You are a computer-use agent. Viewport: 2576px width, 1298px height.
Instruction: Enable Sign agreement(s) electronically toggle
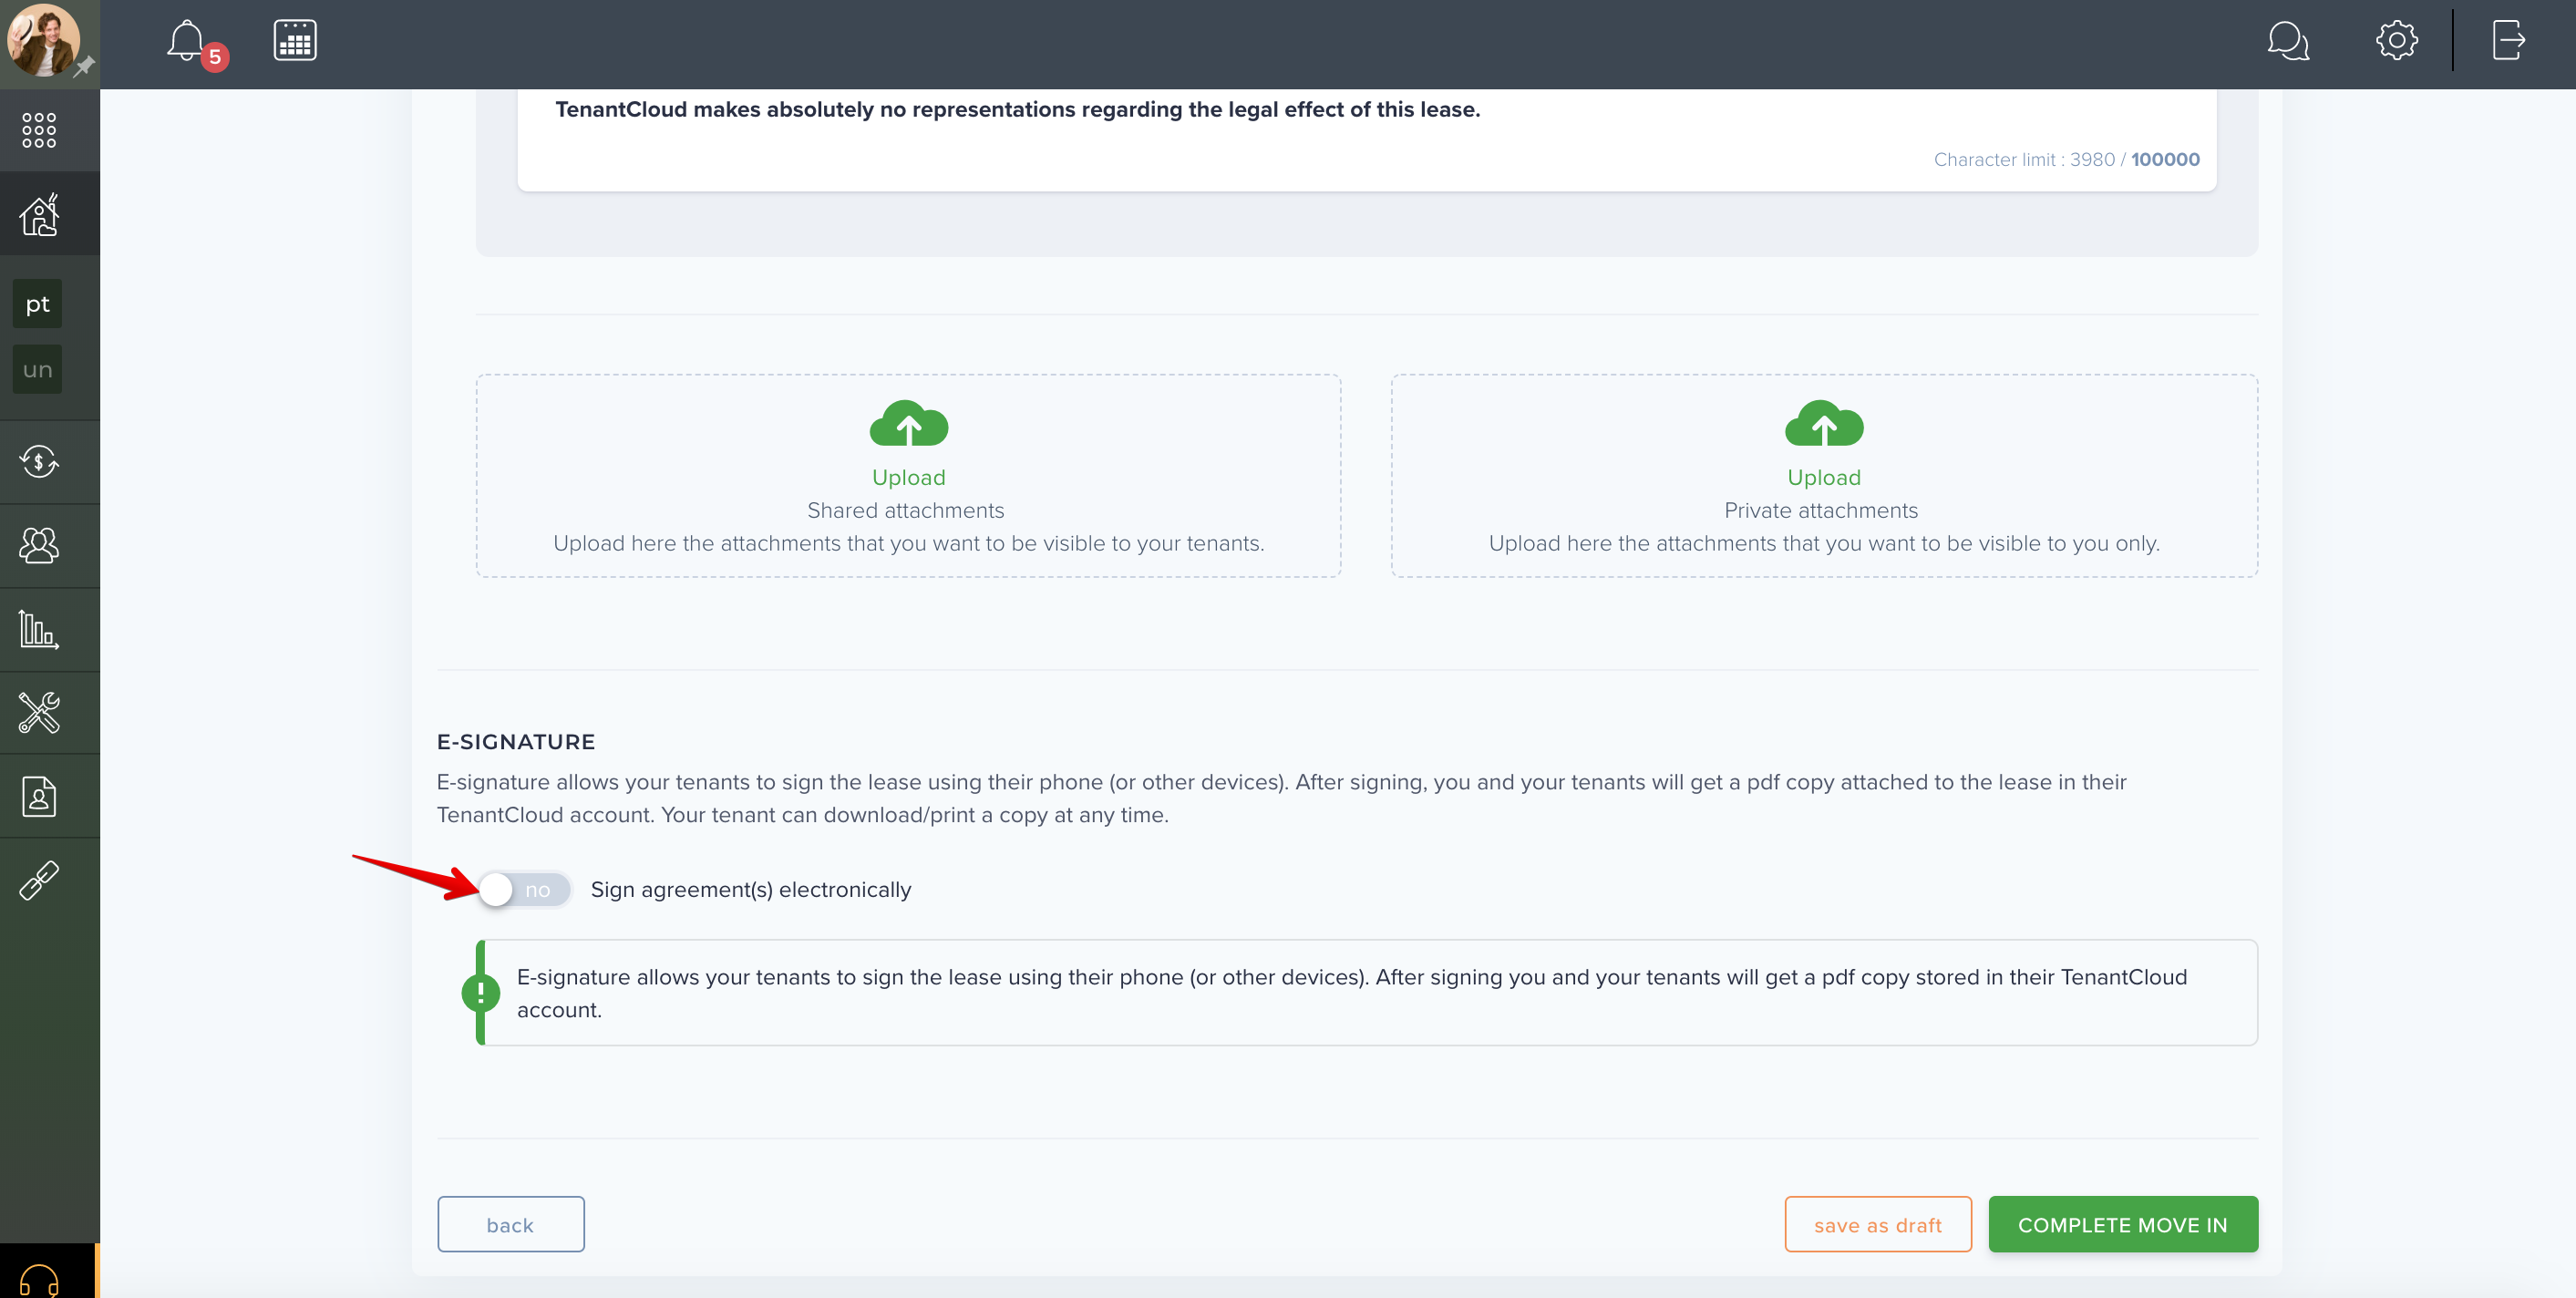click(x=524, y=890)
